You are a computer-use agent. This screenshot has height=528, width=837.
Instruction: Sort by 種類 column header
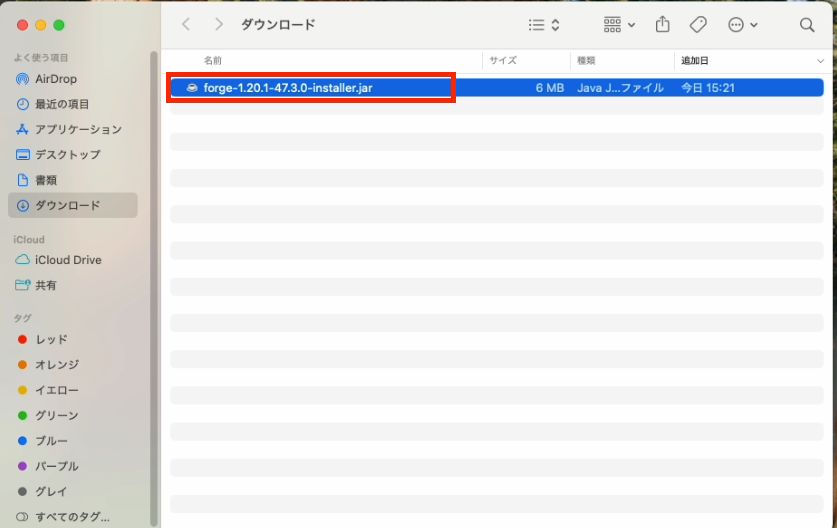tap(586, 60)
